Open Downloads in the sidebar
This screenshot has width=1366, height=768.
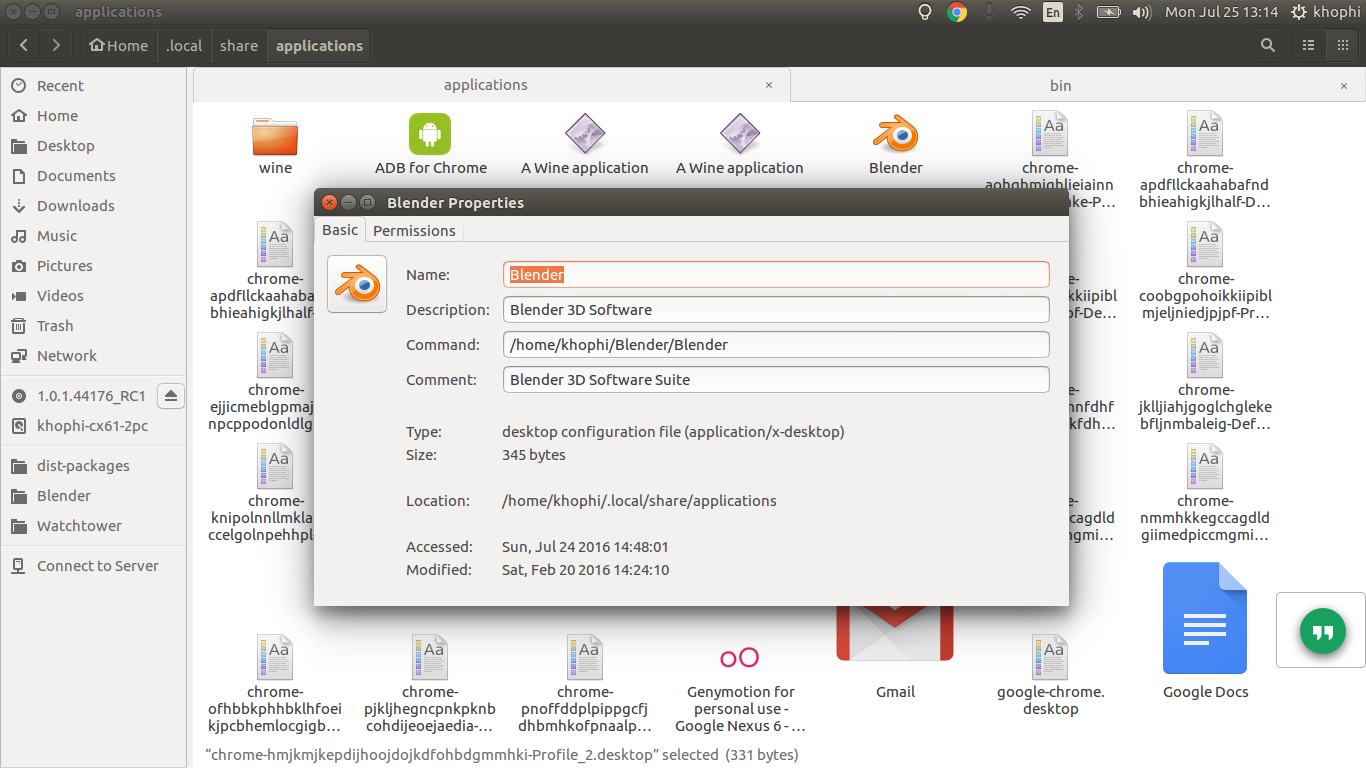point(75,206)
